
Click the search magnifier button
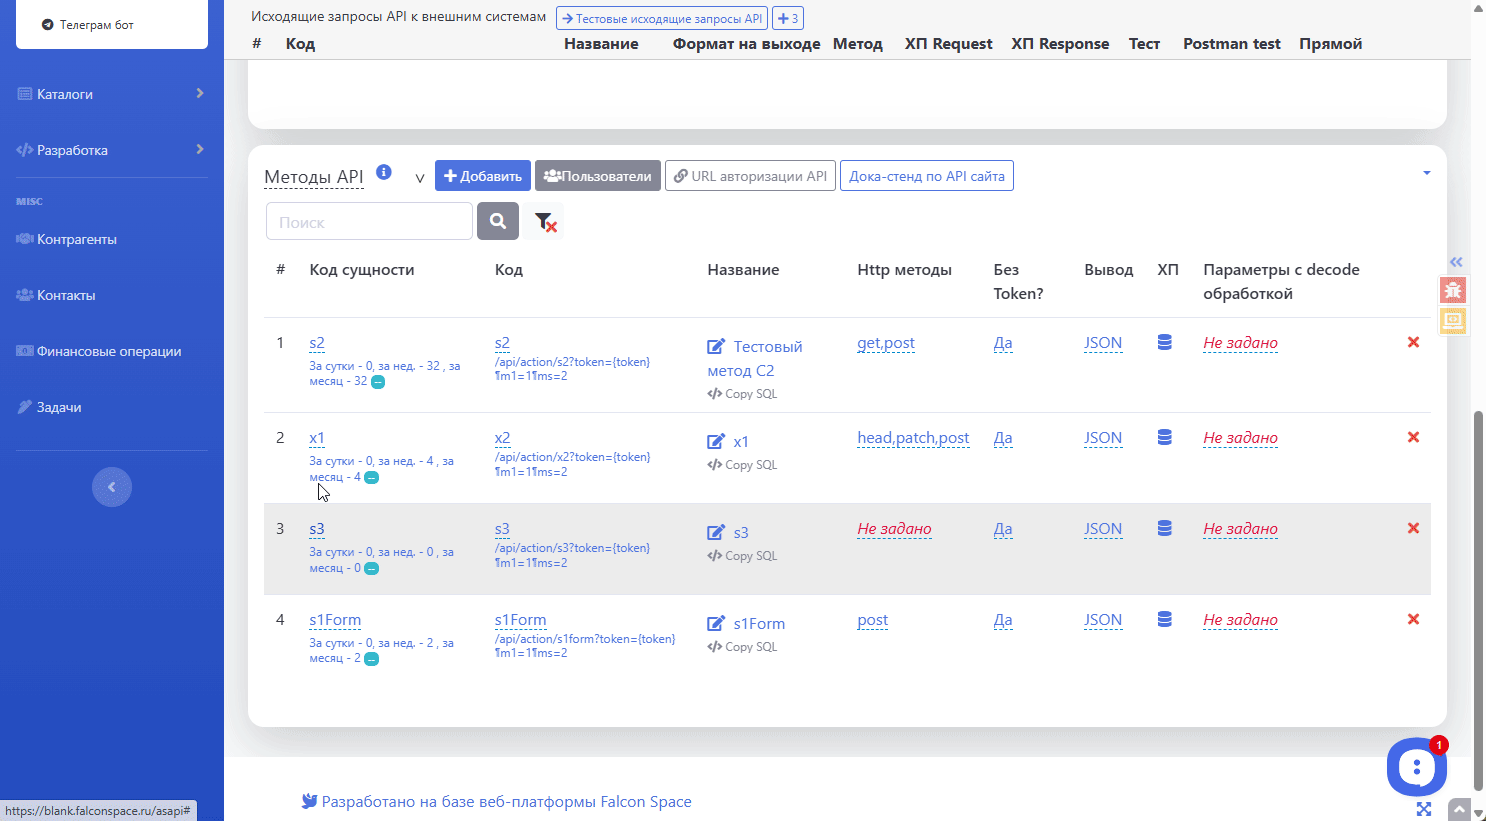497,221
